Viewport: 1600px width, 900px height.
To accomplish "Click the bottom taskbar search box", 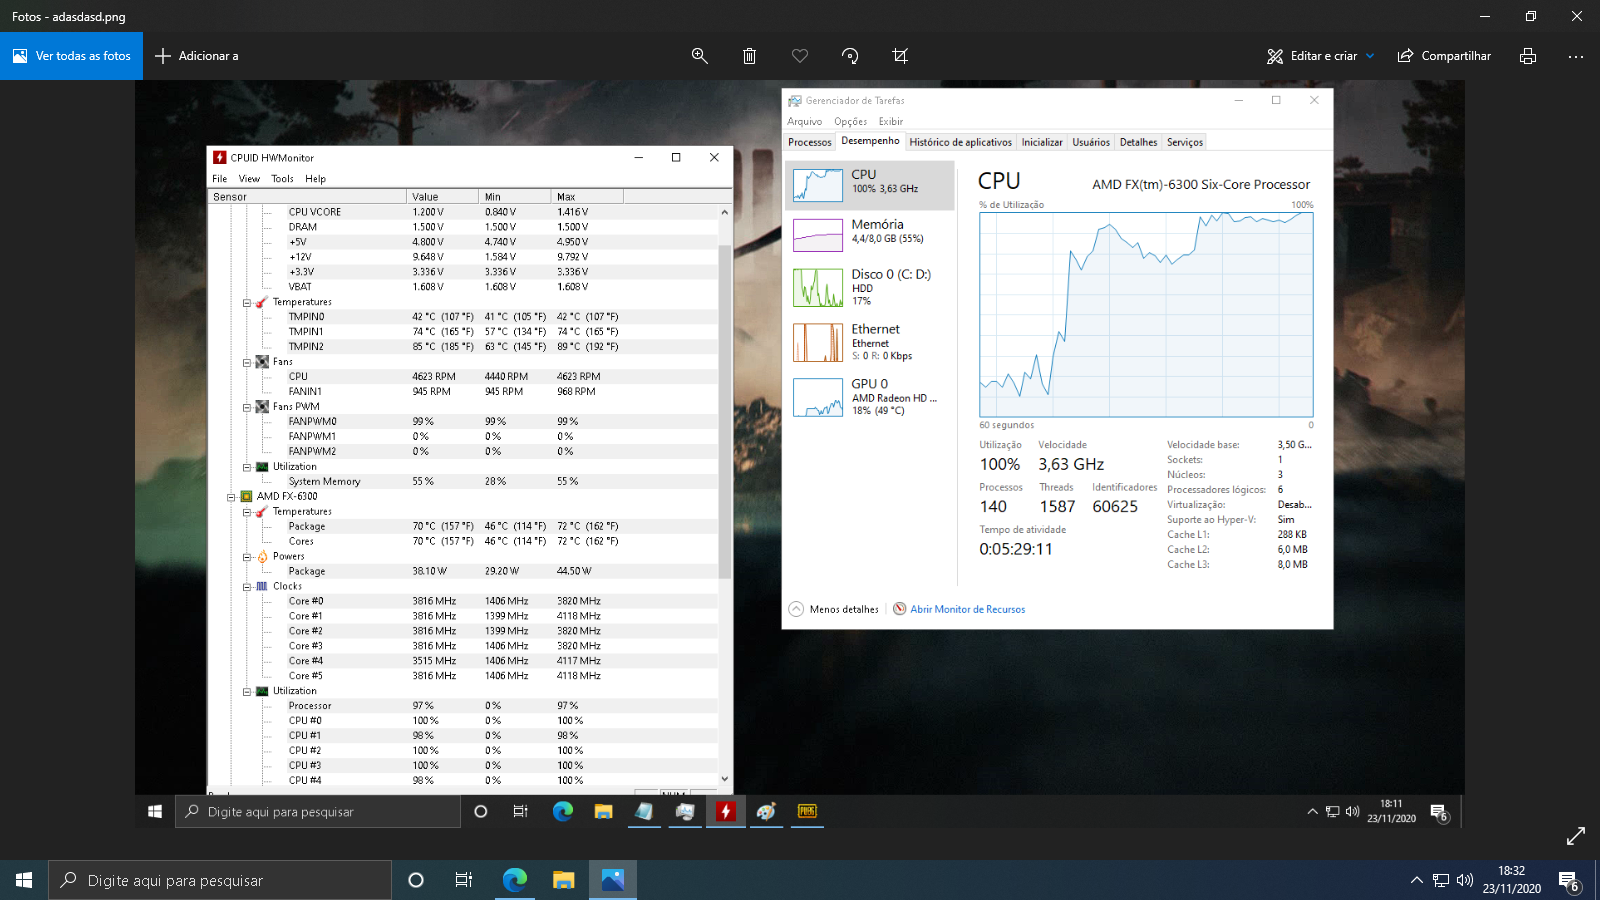I will pos(220,880).
